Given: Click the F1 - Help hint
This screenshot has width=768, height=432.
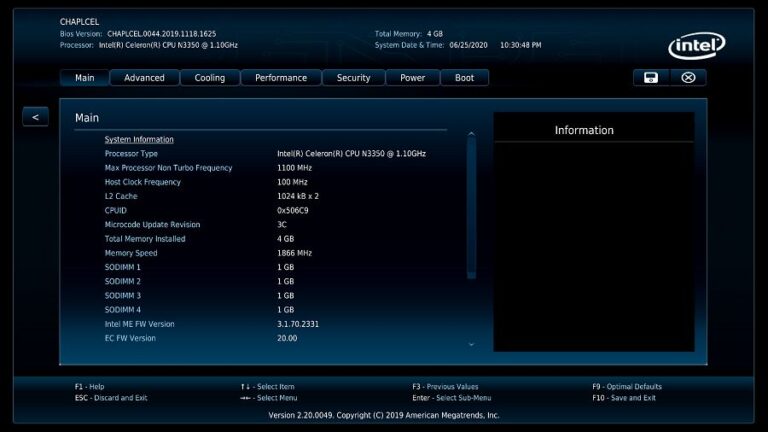Looking at the screenshot, I should click(90, 387).
